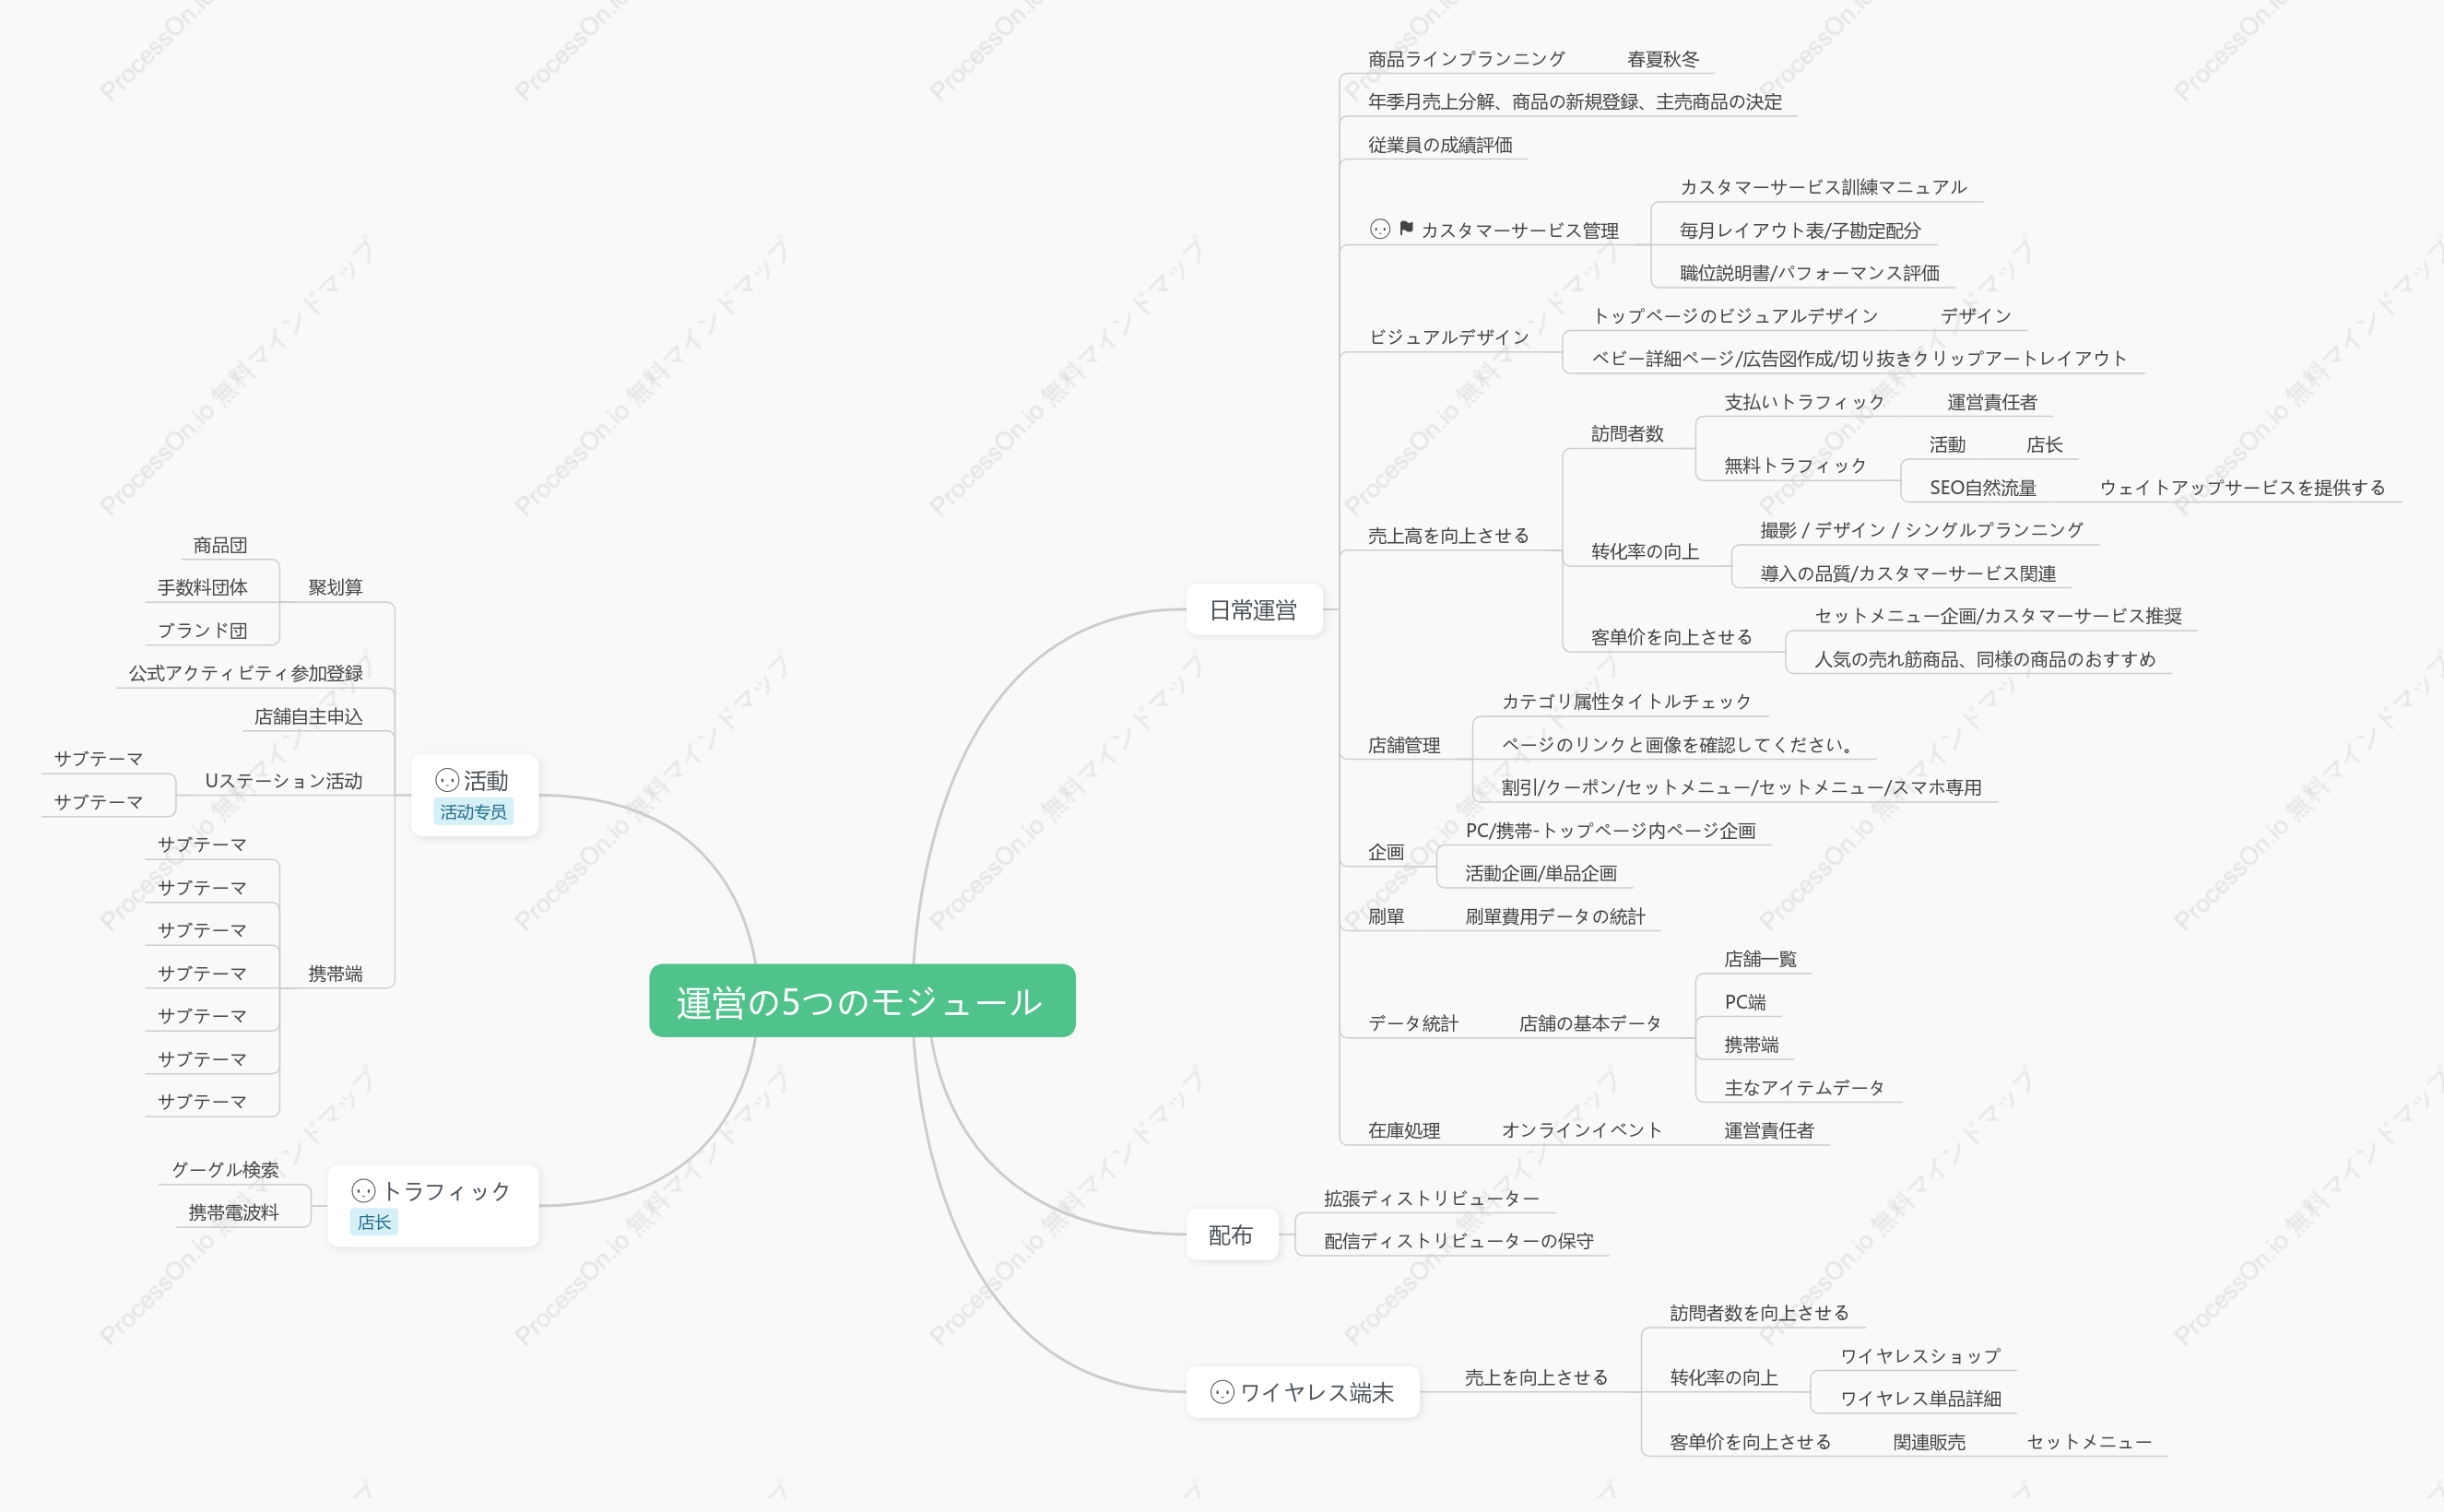Click the 店长 tag under トラフィック
Screen dimensions: 2444x1512
click(374, 1221)
